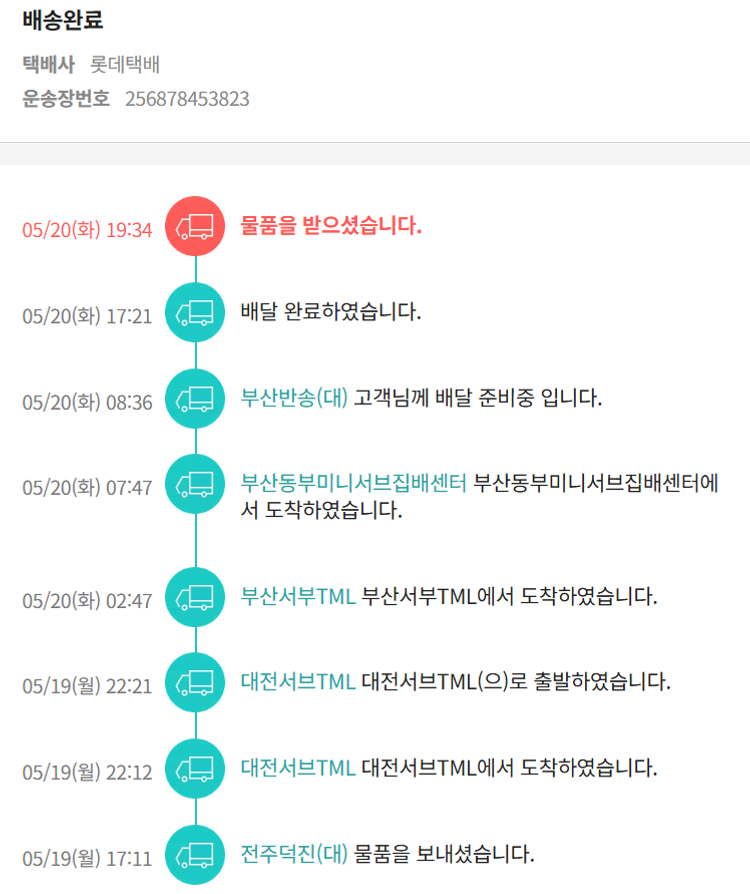Click the truck icon beside 배달 완료하였습니다

click(x=195, y=313)
